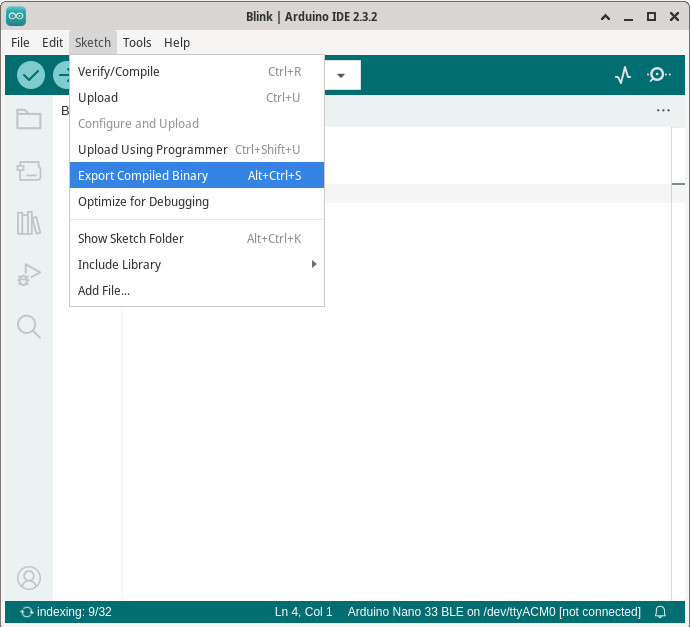Toggle Optimize for Debugging
Screen dimensions: 690x627
[x=197, y=202]
